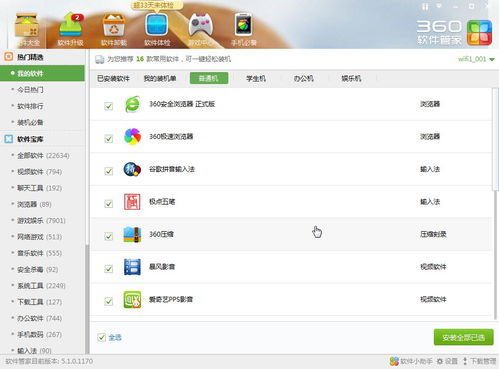Click the 极点五笔 red icon
The image size is (499, 369).
[132, 202]
